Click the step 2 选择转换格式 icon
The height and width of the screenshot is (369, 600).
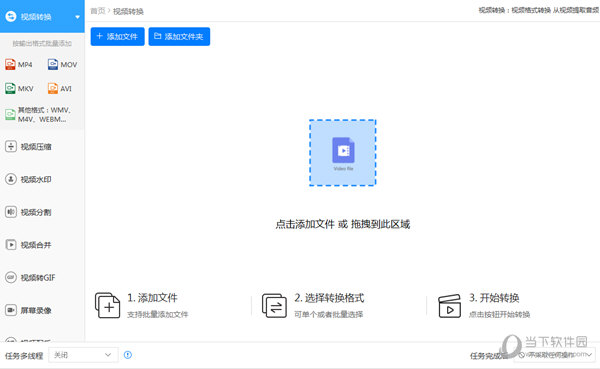(x=274, y=305)
